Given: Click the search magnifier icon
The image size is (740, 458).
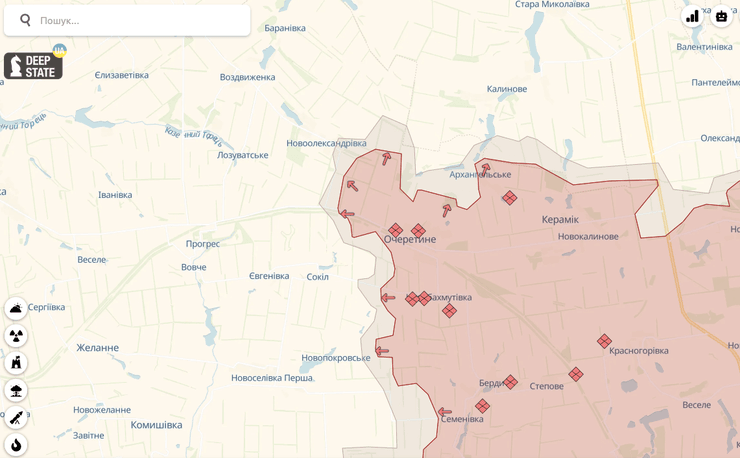Looking at the screenshot, I should (x=26, y=20).
